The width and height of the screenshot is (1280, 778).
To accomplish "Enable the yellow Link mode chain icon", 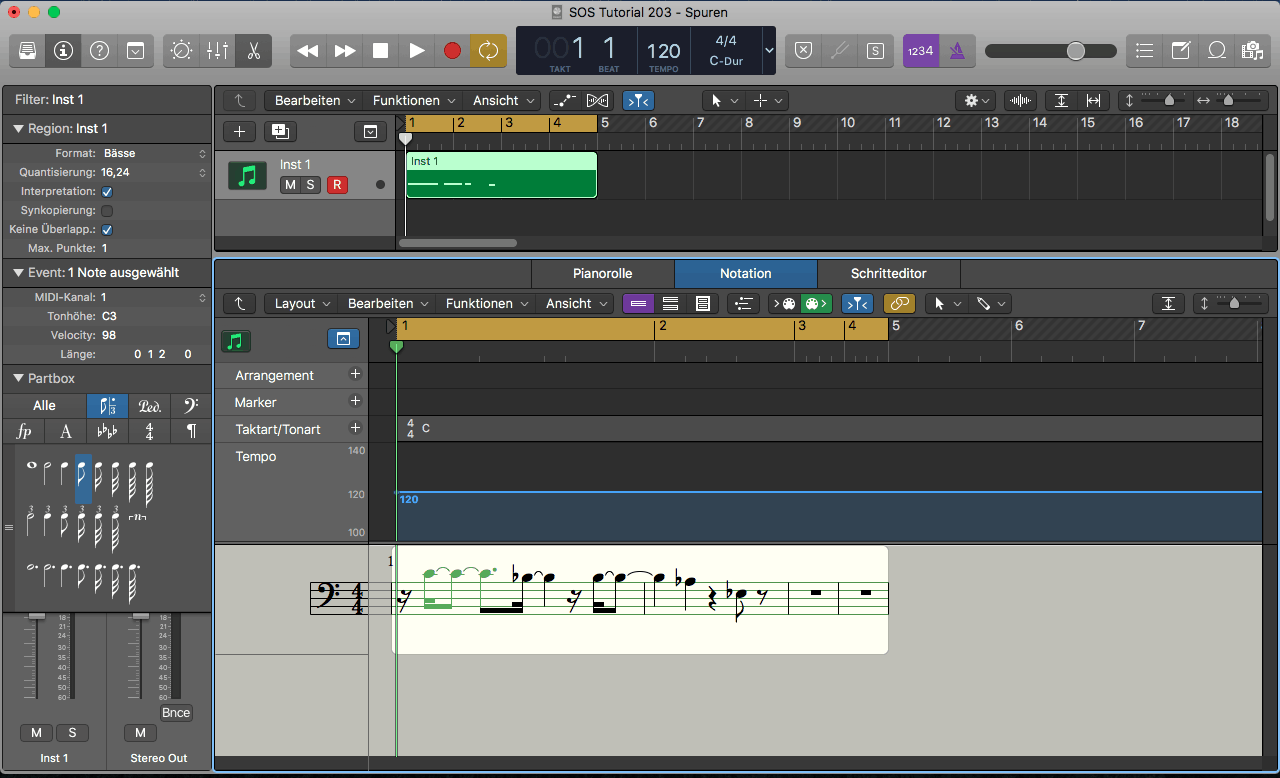I will click(x=899, y=303).
